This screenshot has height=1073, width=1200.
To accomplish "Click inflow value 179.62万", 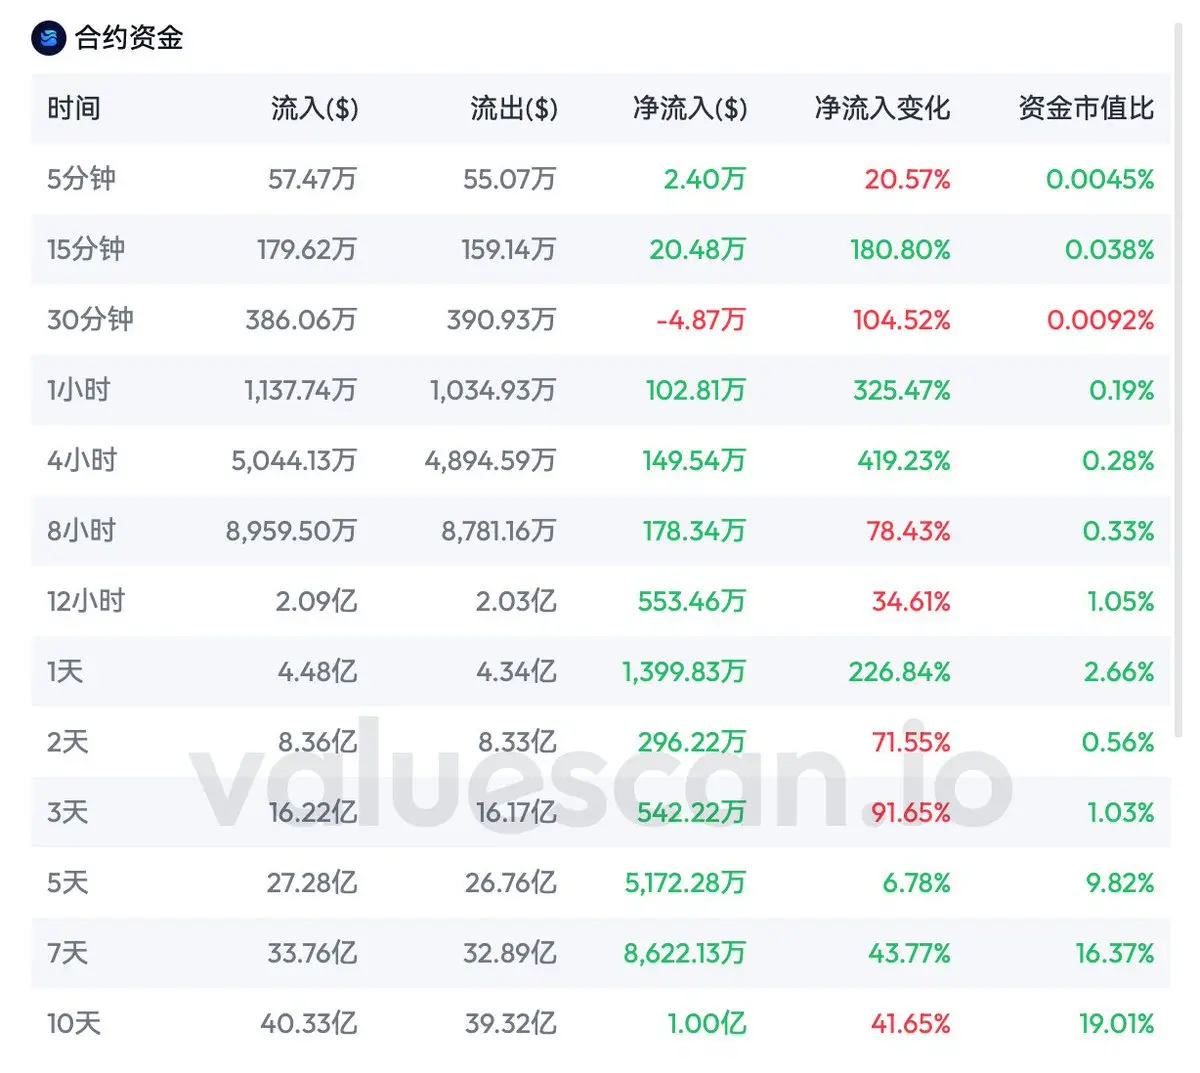I will coord(307,249).
